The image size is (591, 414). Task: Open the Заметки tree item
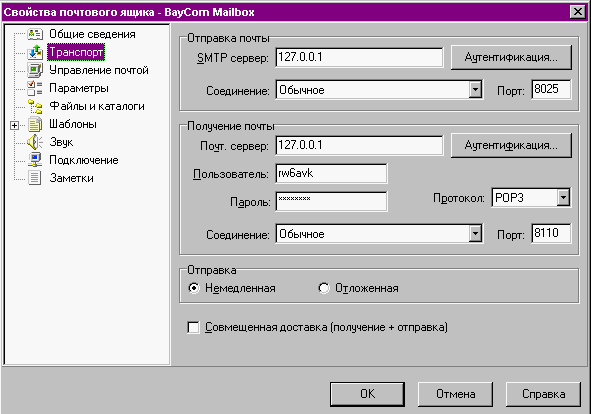pos(71,178)
